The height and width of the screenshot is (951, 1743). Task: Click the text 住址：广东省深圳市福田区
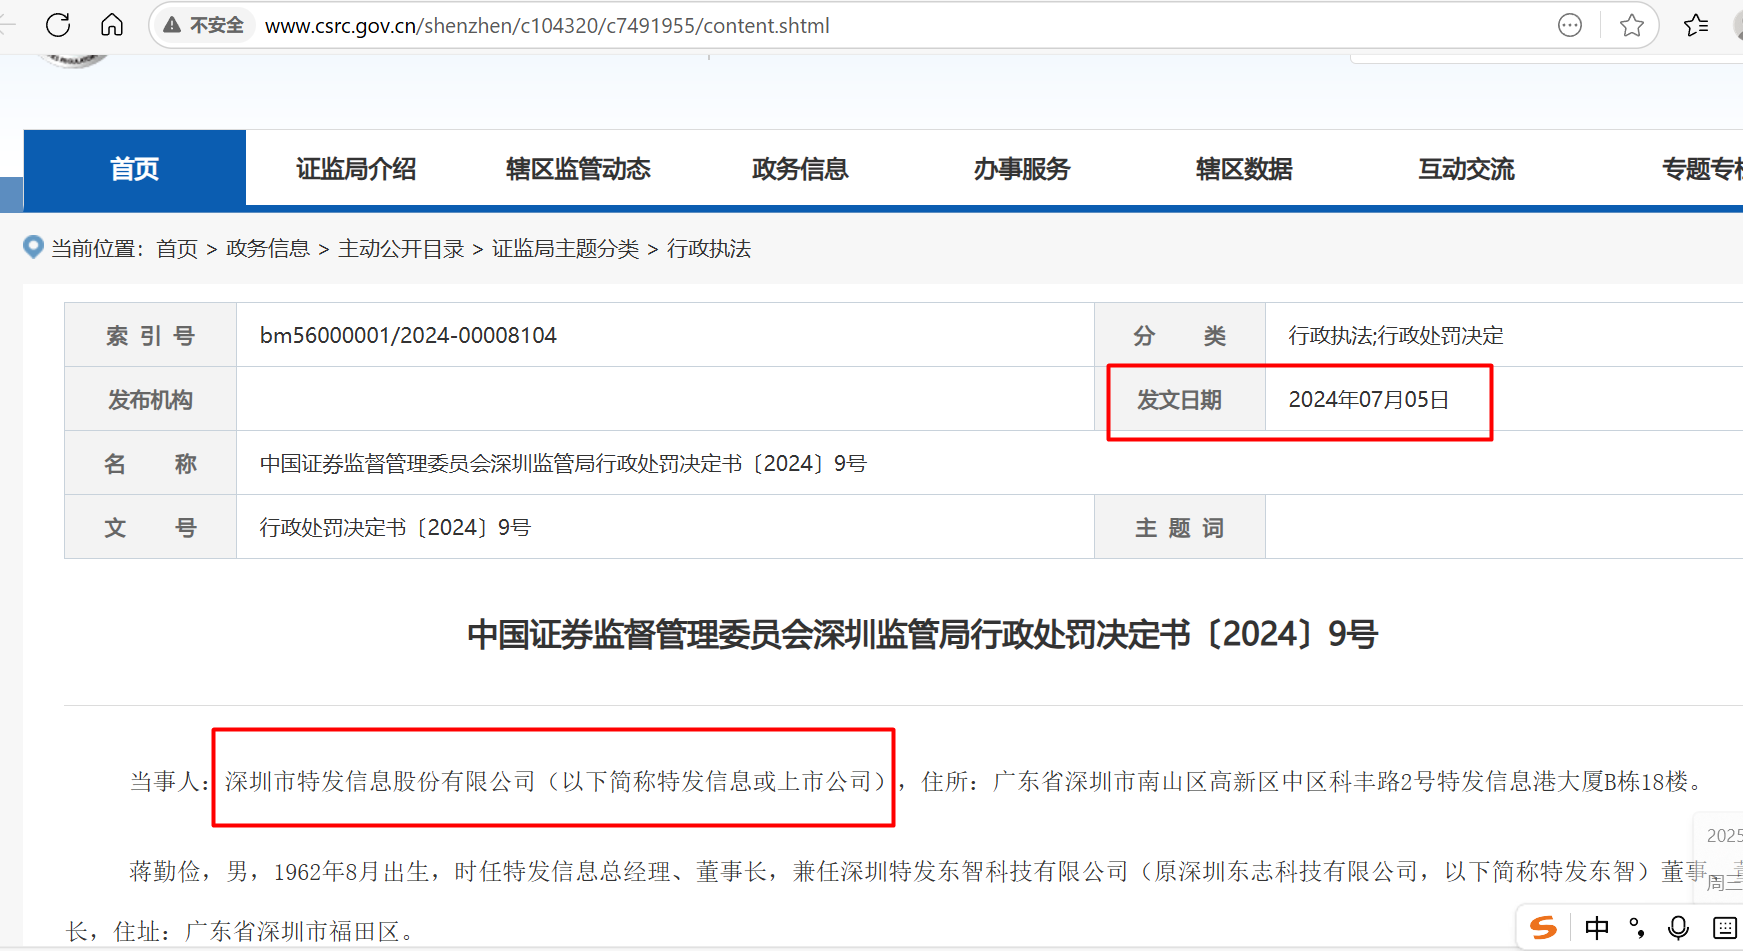tap(263, 931)
